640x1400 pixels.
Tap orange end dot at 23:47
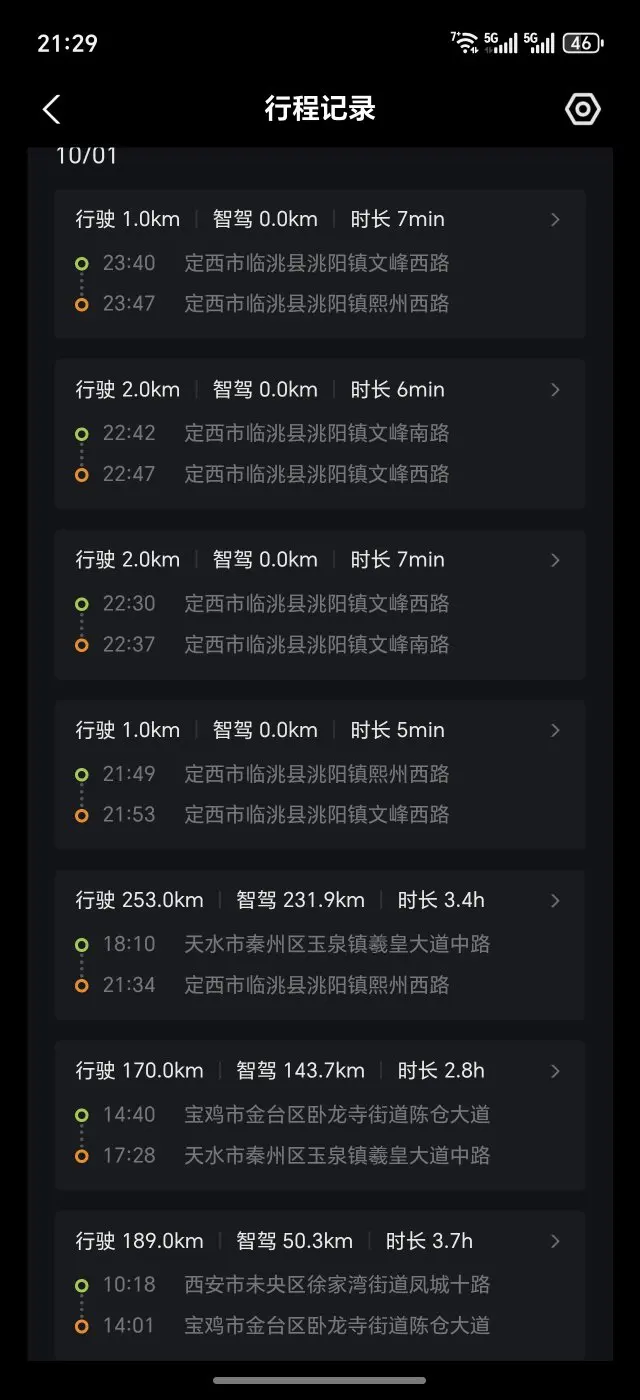[81, 304]
